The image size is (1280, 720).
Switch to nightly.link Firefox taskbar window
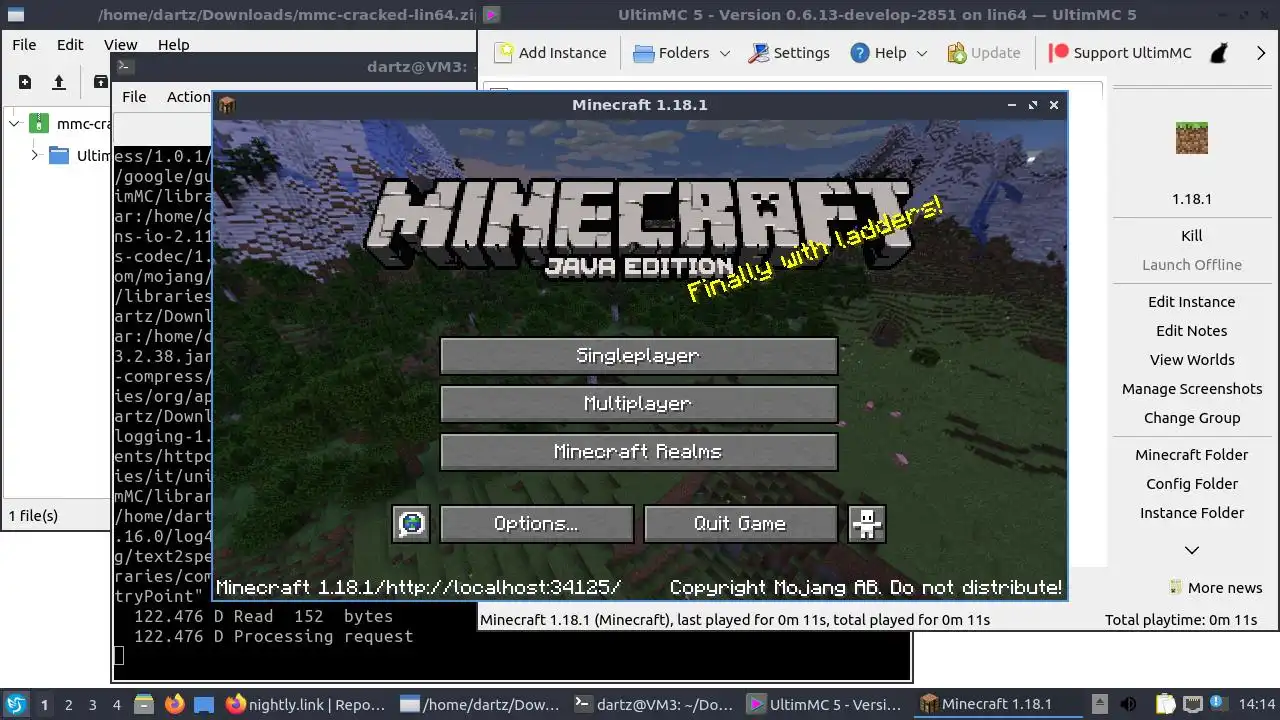306,704
